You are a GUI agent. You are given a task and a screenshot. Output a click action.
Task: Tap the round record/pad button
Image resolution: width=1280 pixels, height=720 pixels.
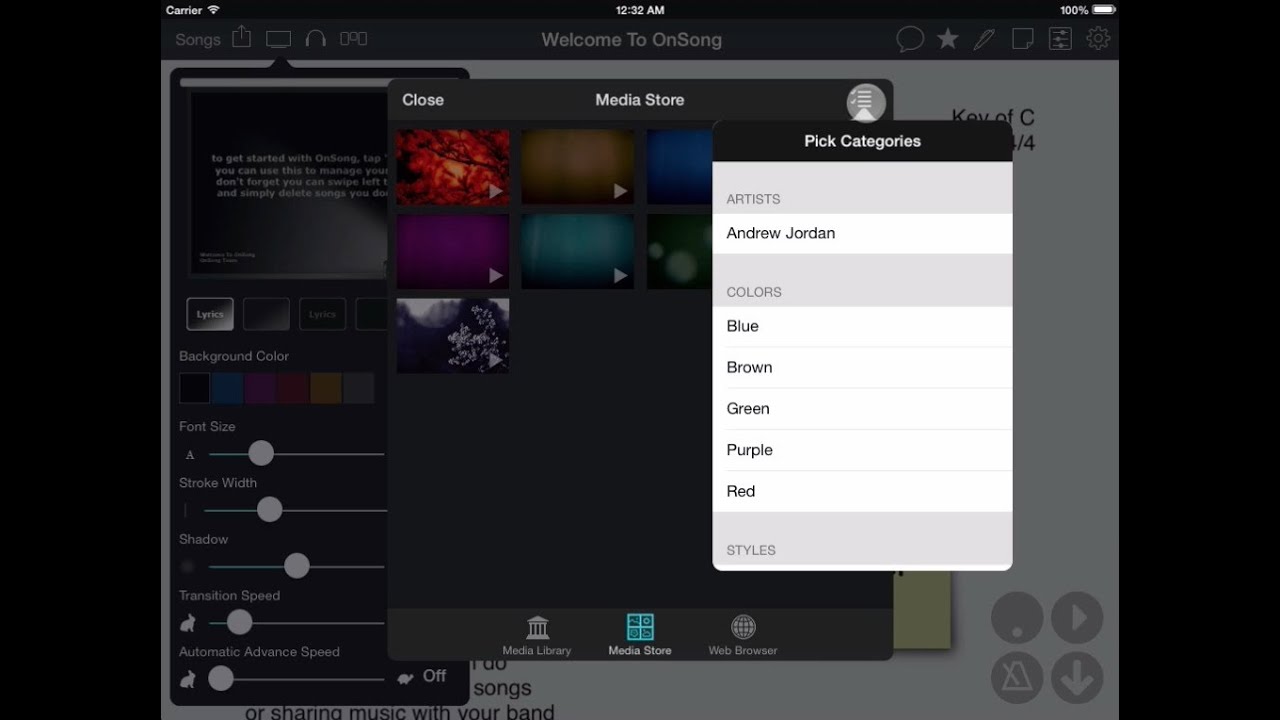pyautogui.click(x=1017, y=617)
